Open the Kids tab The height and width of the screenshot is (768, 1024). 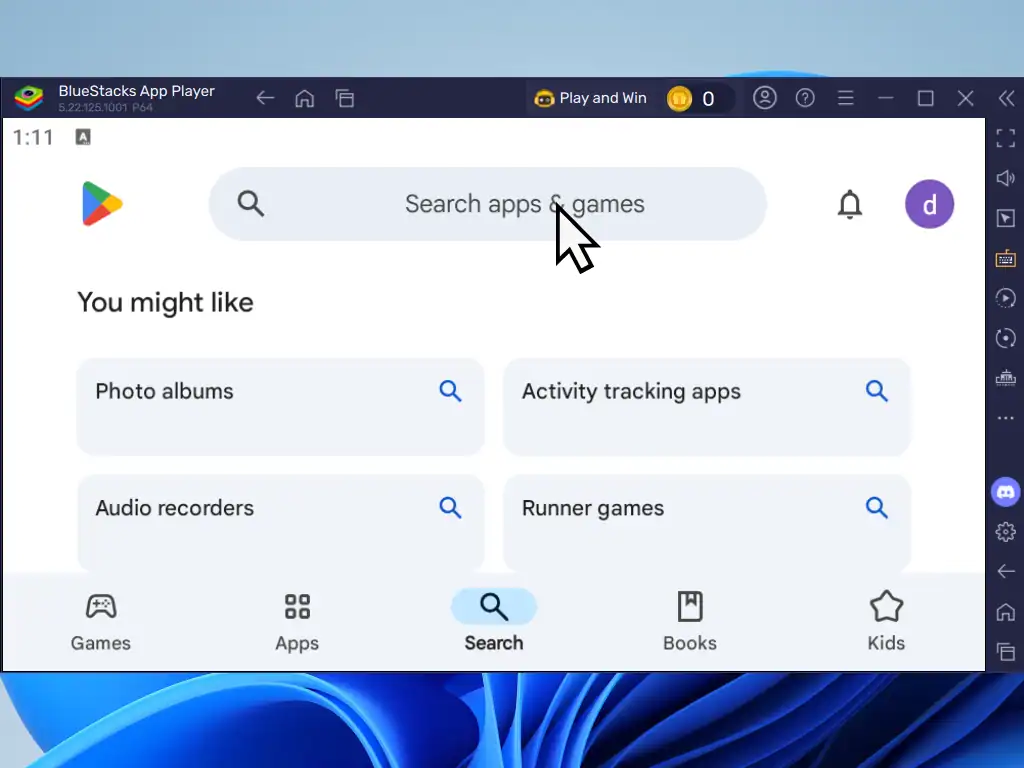pos(886,621)
